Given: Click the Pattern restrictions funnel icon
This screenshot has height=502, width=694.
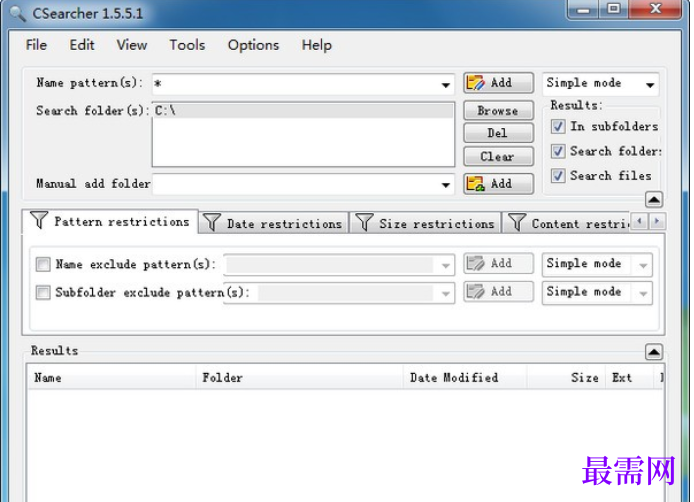Looking at the screenshot, I should (39, 220).
